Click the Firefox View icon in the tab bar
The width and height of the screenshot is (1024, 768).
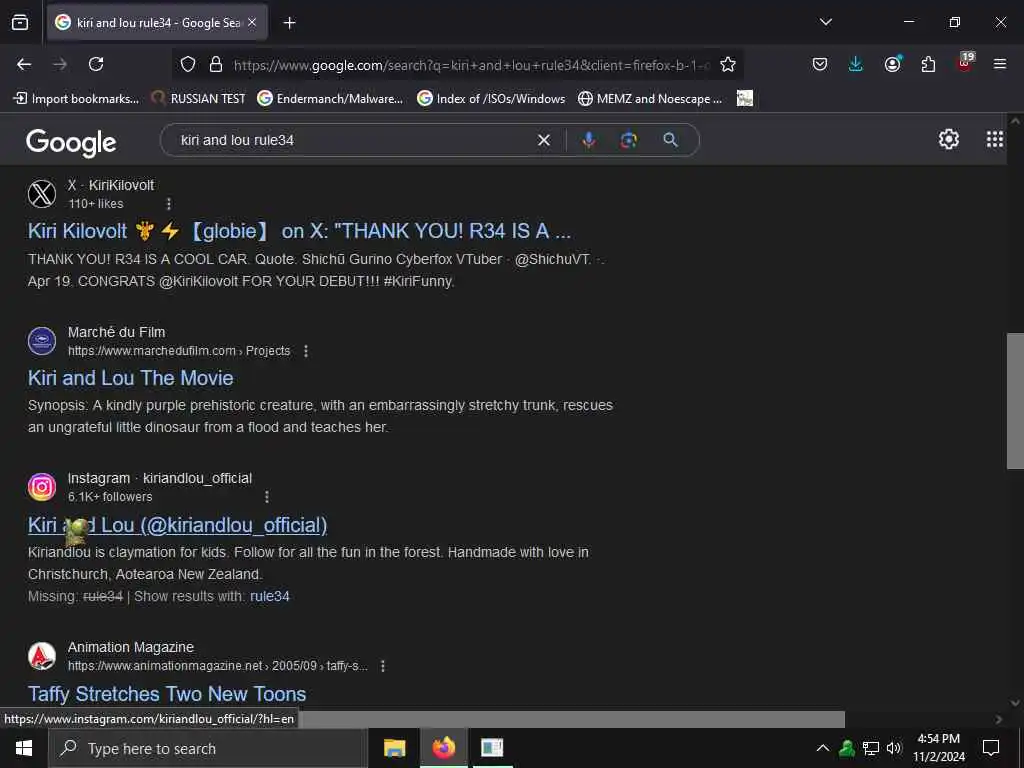[x=20, y=23]
